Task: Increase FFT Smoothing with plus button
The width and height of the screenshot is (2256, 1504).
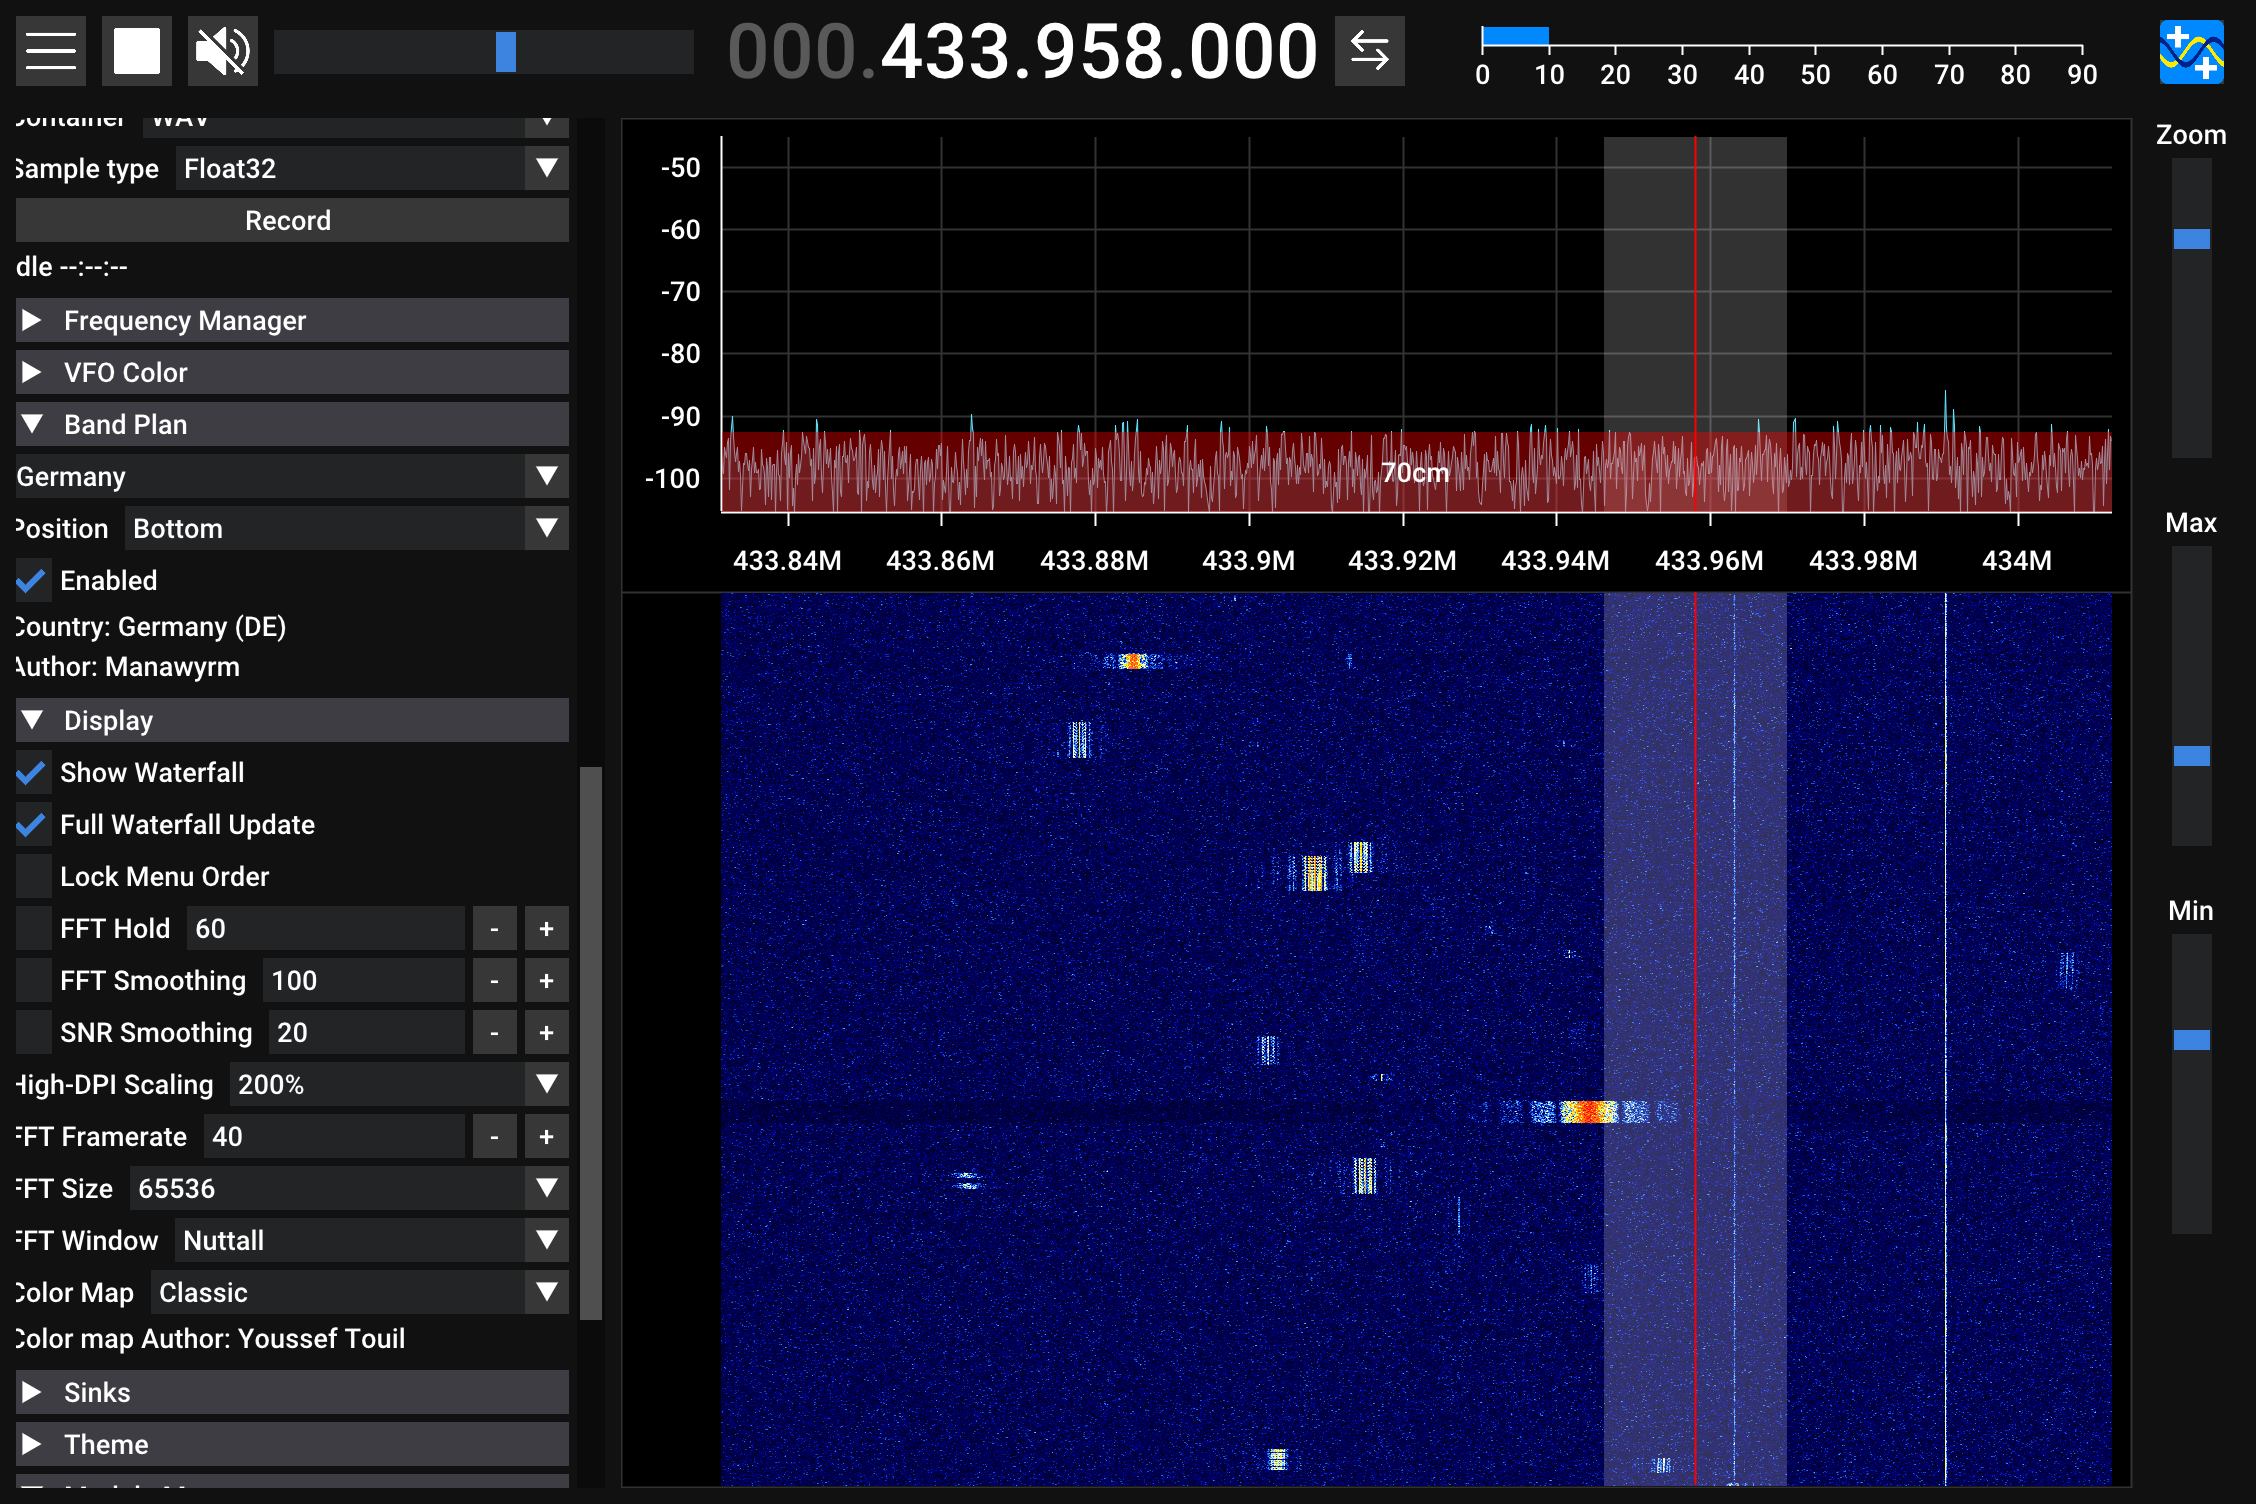Action: (546, 980)
